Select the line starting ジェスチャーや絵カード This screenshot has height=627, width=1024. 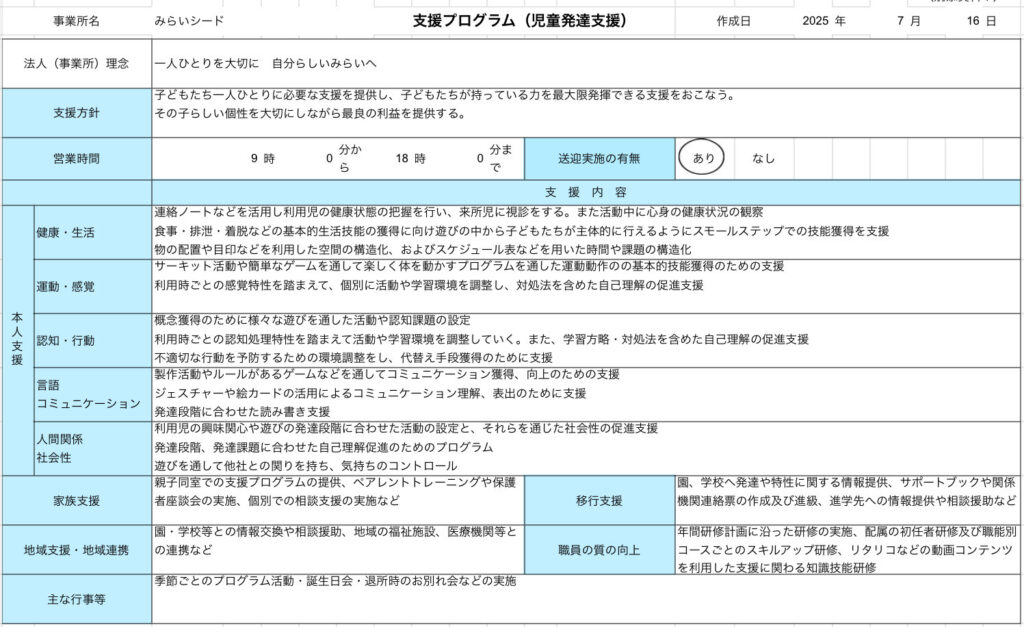point(370,393)
